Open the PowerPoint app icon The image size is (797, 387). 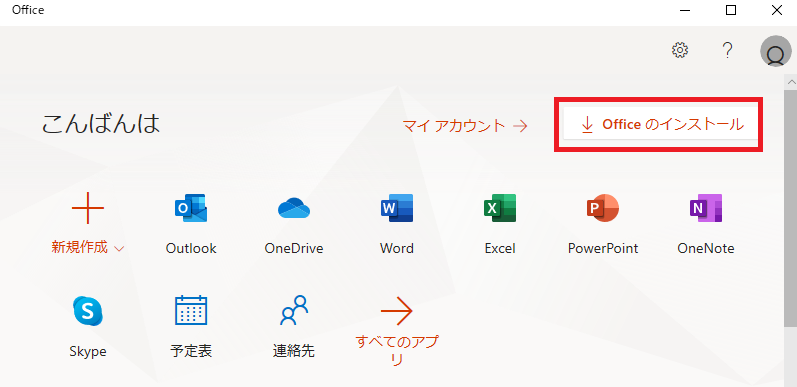point(603,209)
